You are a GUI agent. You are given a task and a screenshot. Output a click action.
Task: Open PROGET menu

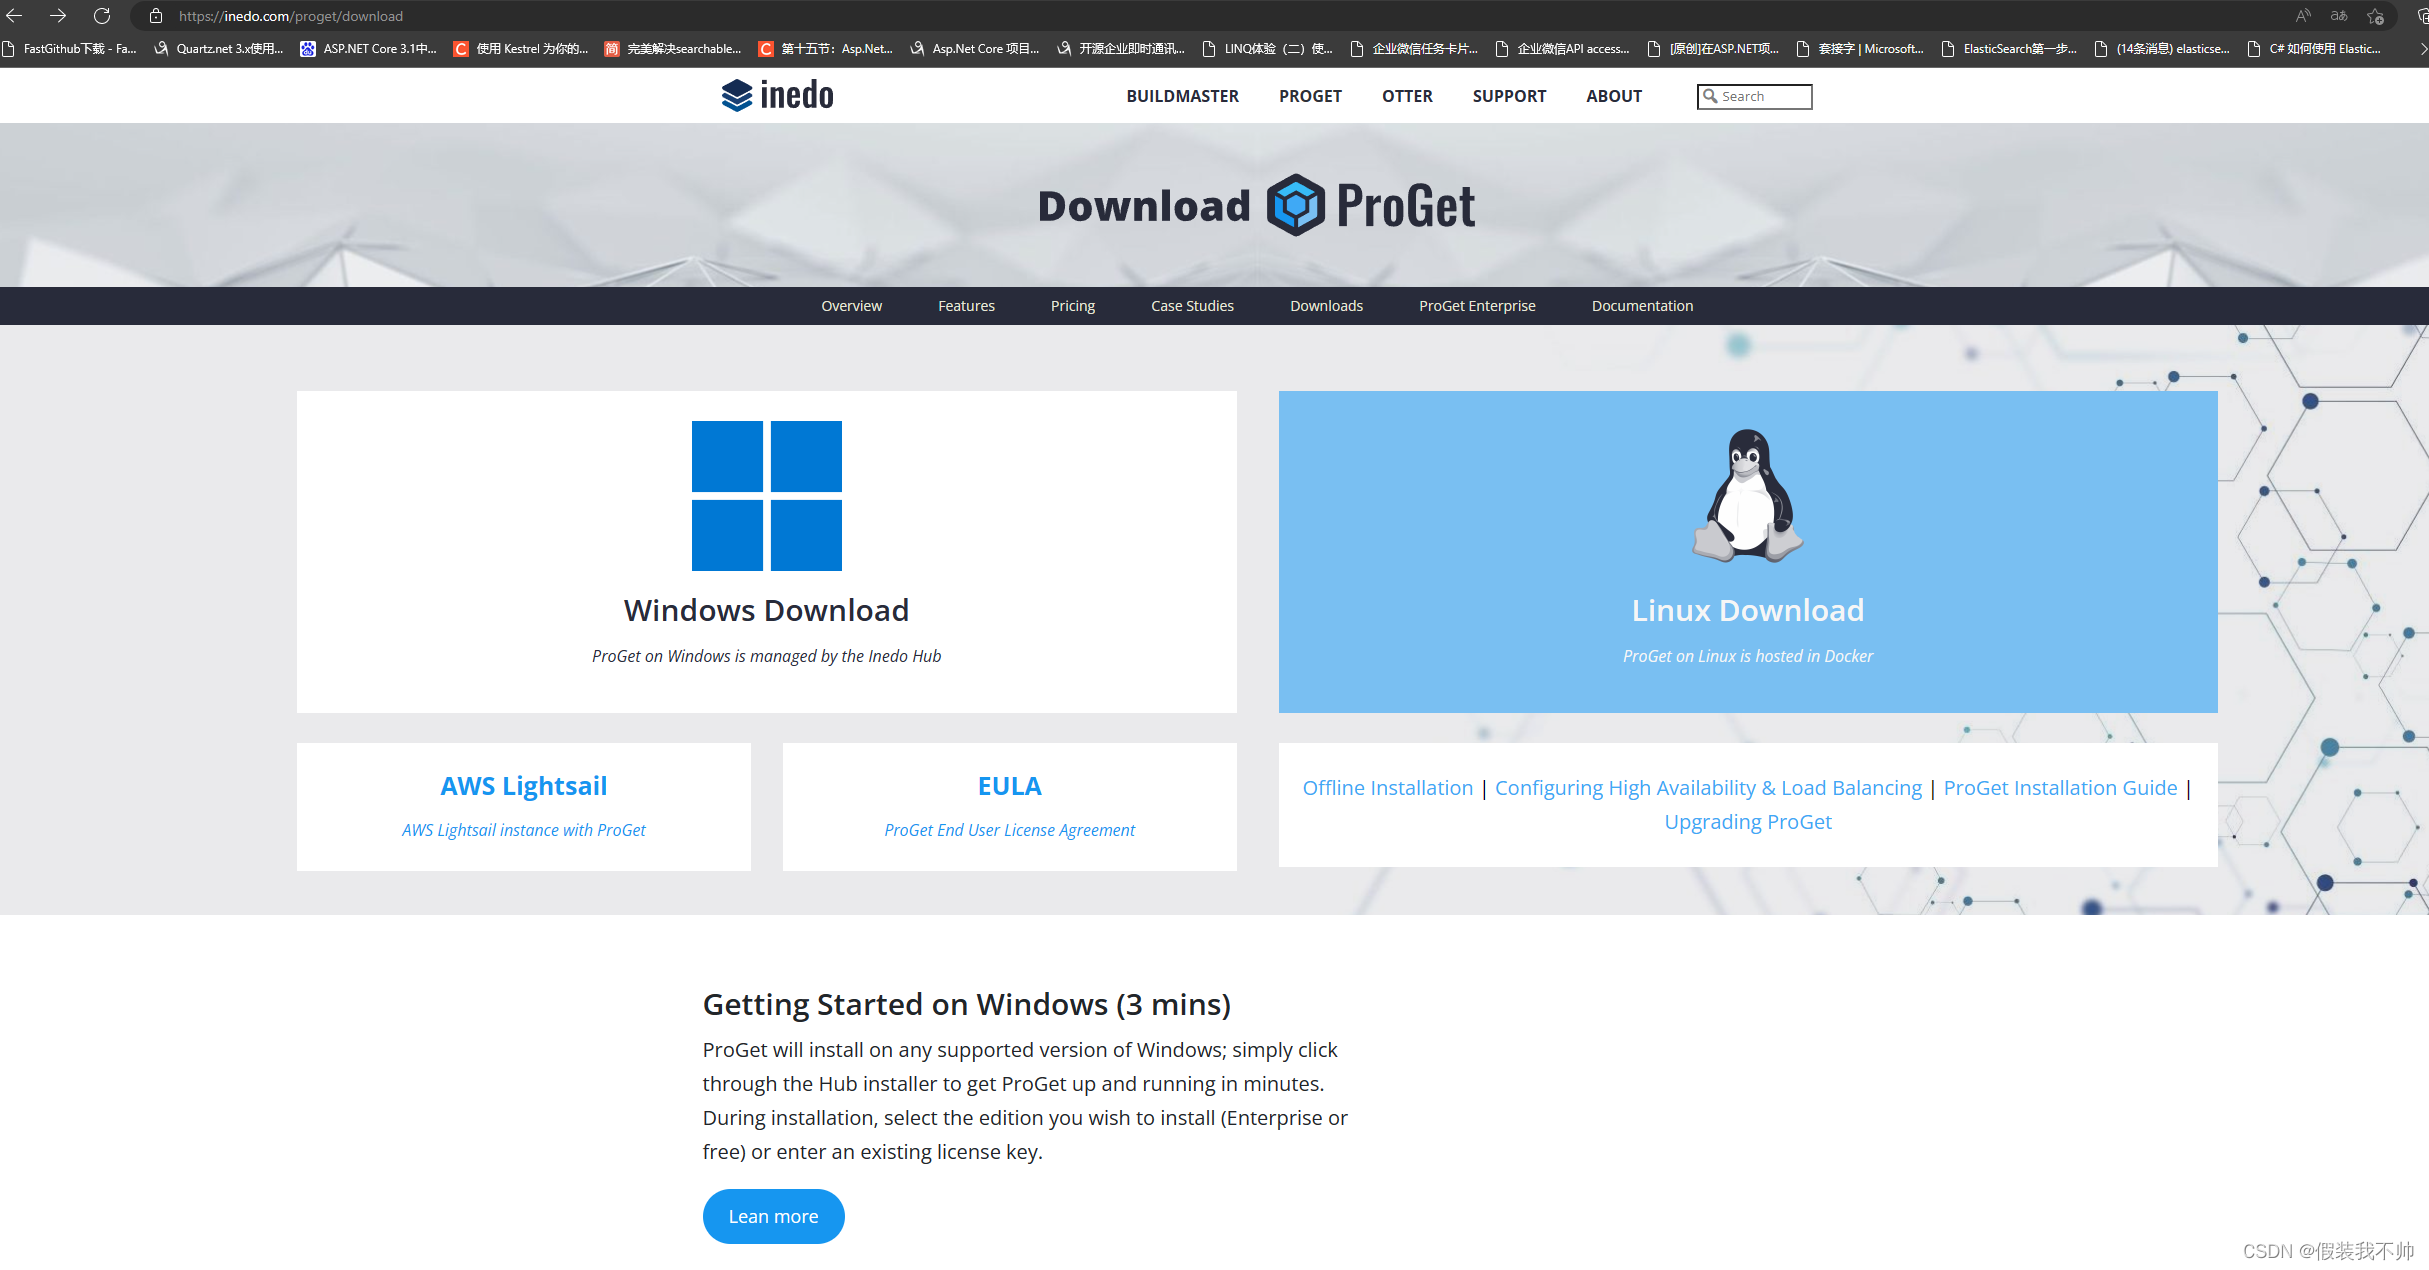pyautogui.click(x=1310, y=96)
